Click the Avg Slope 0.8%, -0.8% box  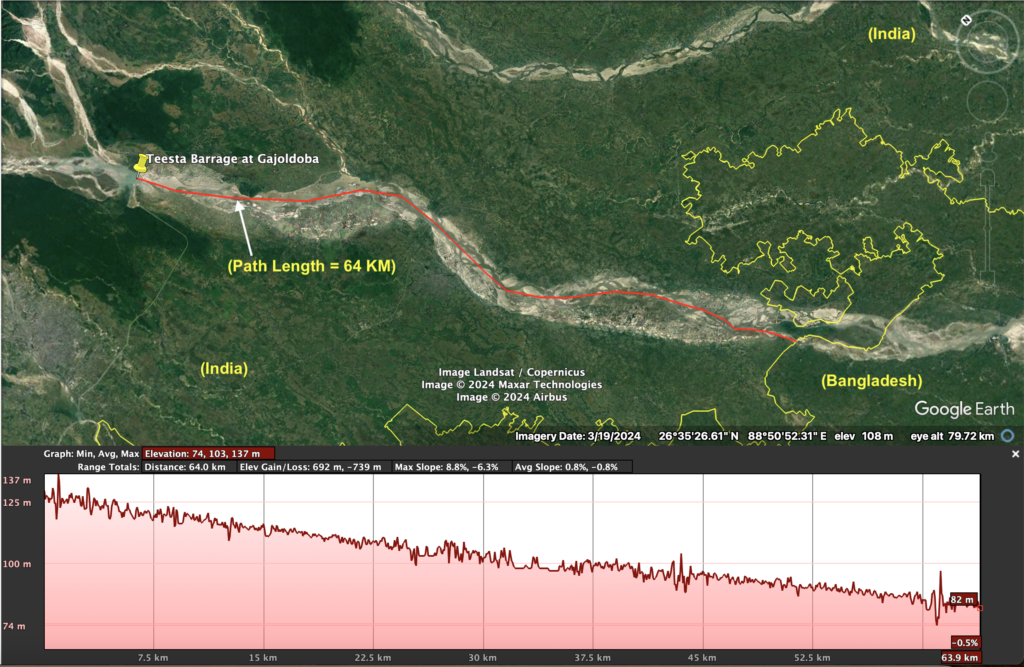point(570,466)
